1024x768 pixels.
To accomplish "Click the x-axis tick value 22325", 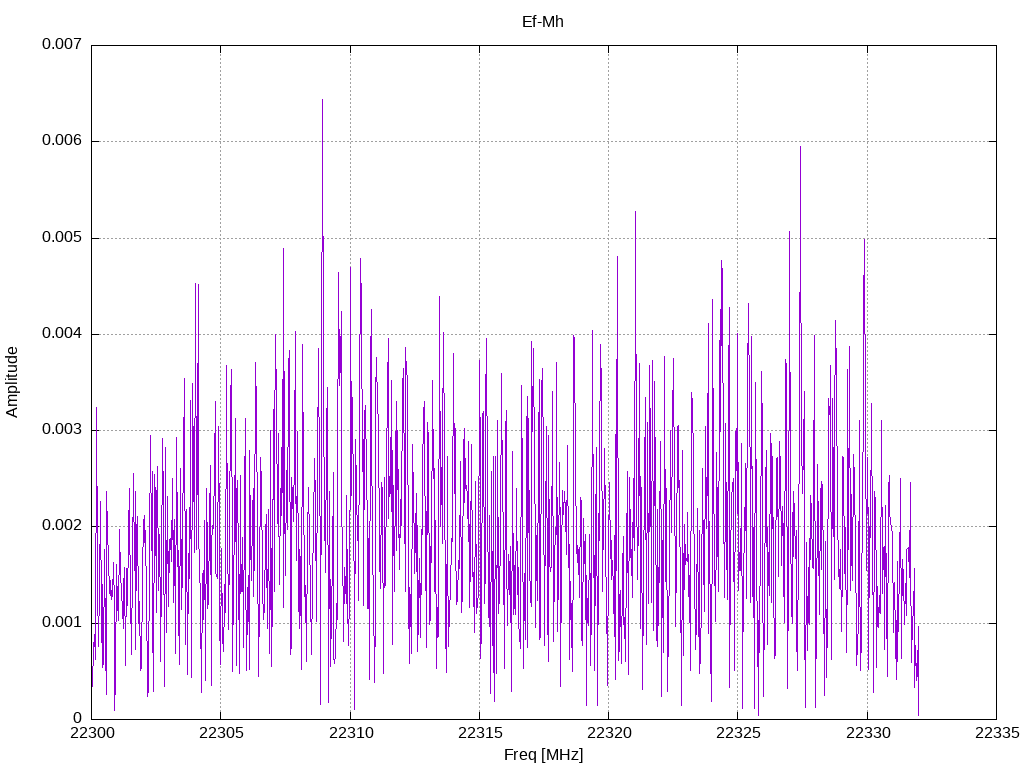I will pos(739,733).
